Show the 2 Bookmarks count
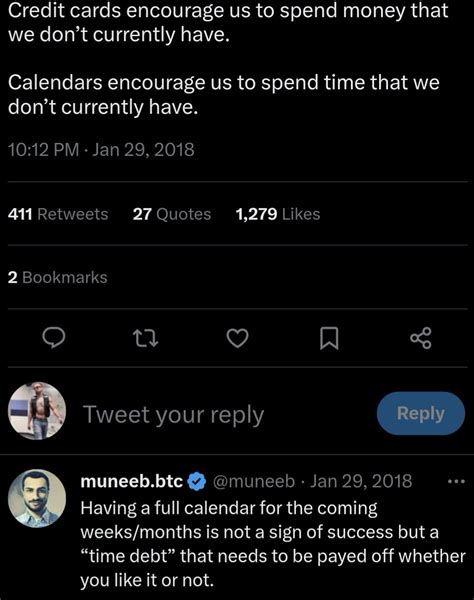Screen dimensions: 474x600 (57, 277)
